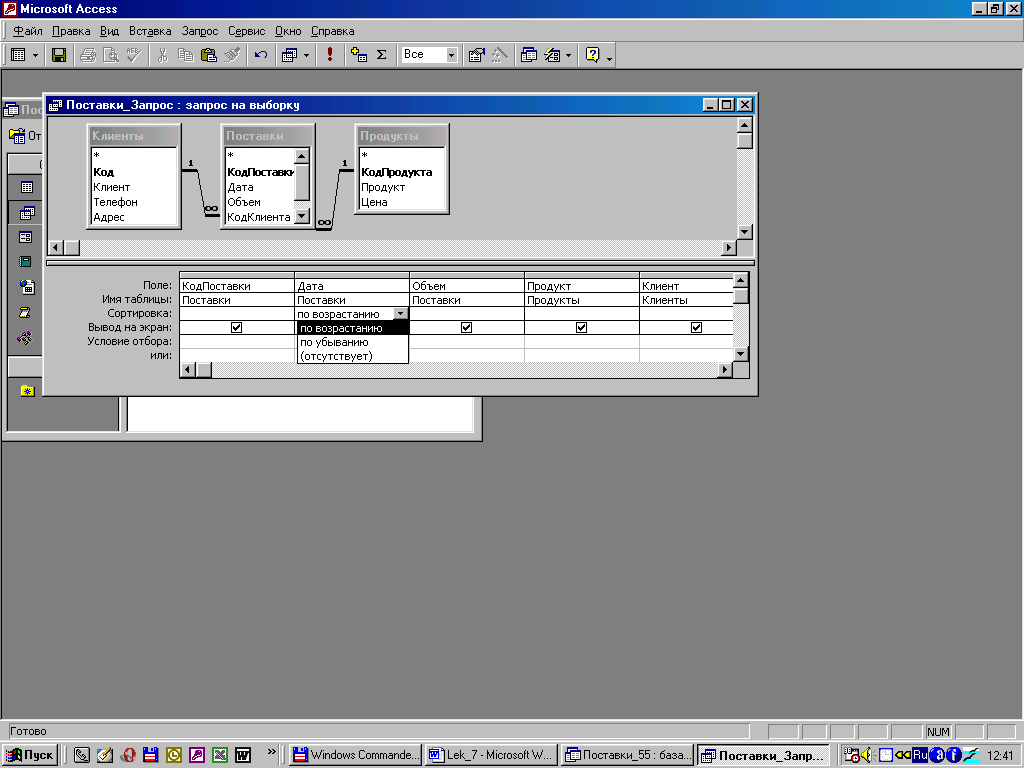Choose '(отсутствует)' in the sort list
The width and height of the screenshot is (1024, 768).
coord(353,356)
